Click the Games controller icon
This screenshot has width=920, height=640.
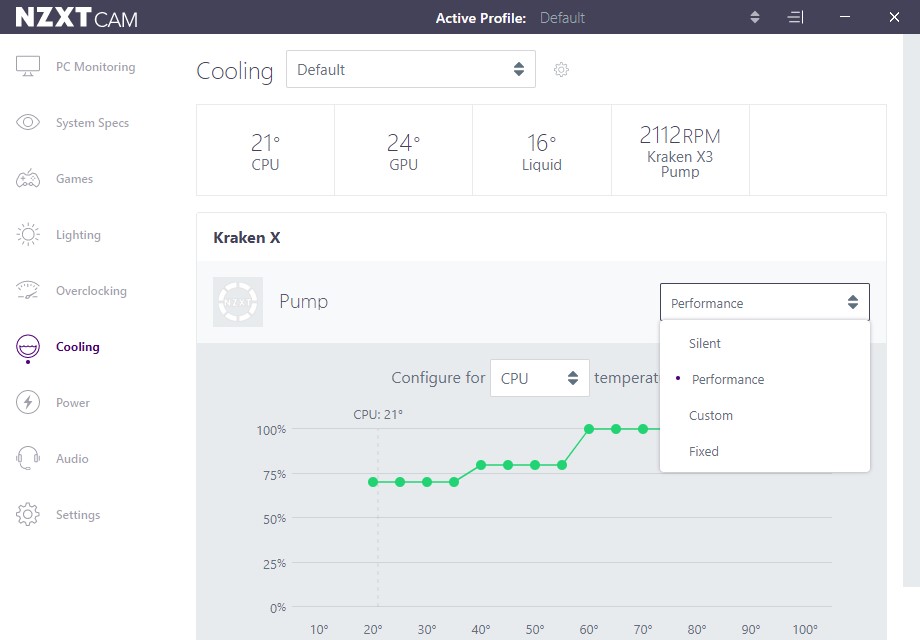tap(28, 178)
